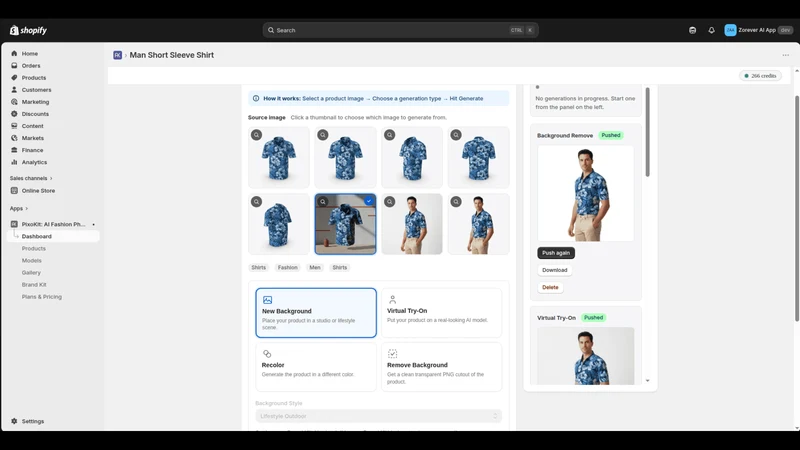
Task: Uncheck the selected lifestyle source image
Action: (x=369, y=201)
